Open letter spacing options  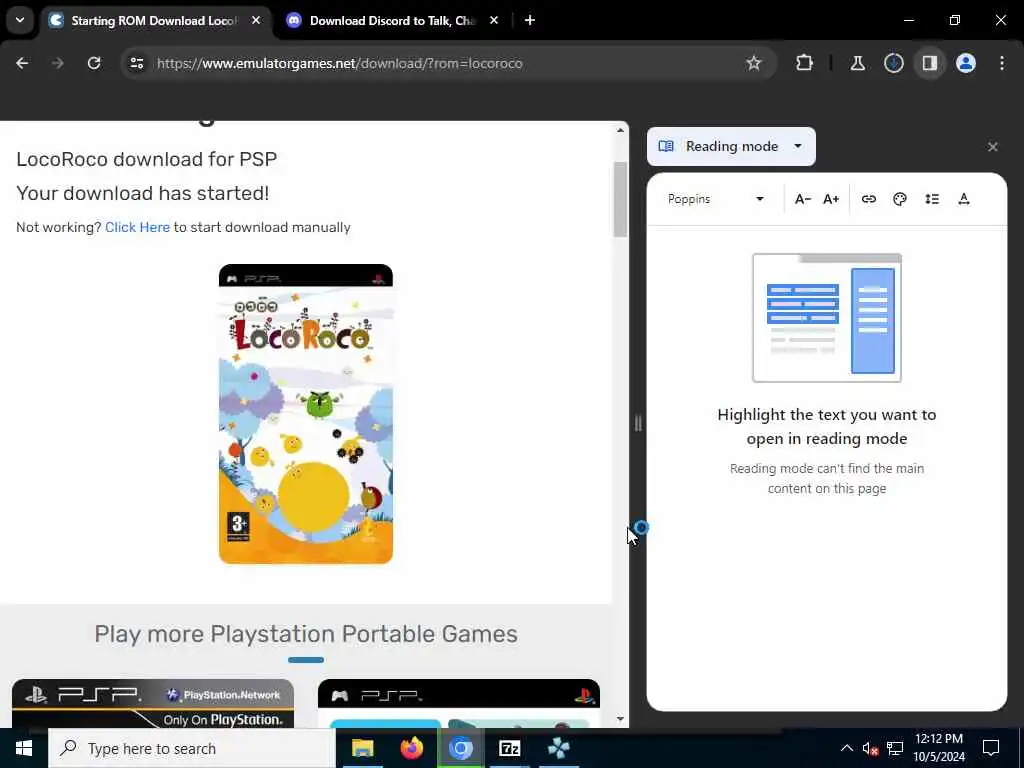point(964,199)
